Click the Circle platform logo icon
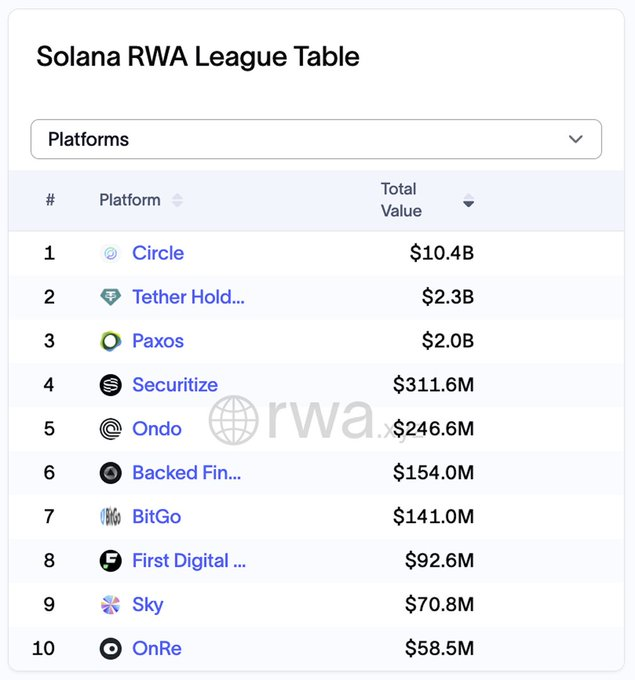 pyautogui.click(x=110, y=254)
